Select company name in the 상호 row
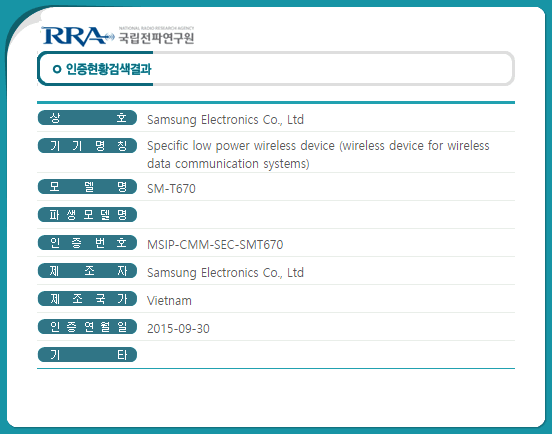 point(225,120)
